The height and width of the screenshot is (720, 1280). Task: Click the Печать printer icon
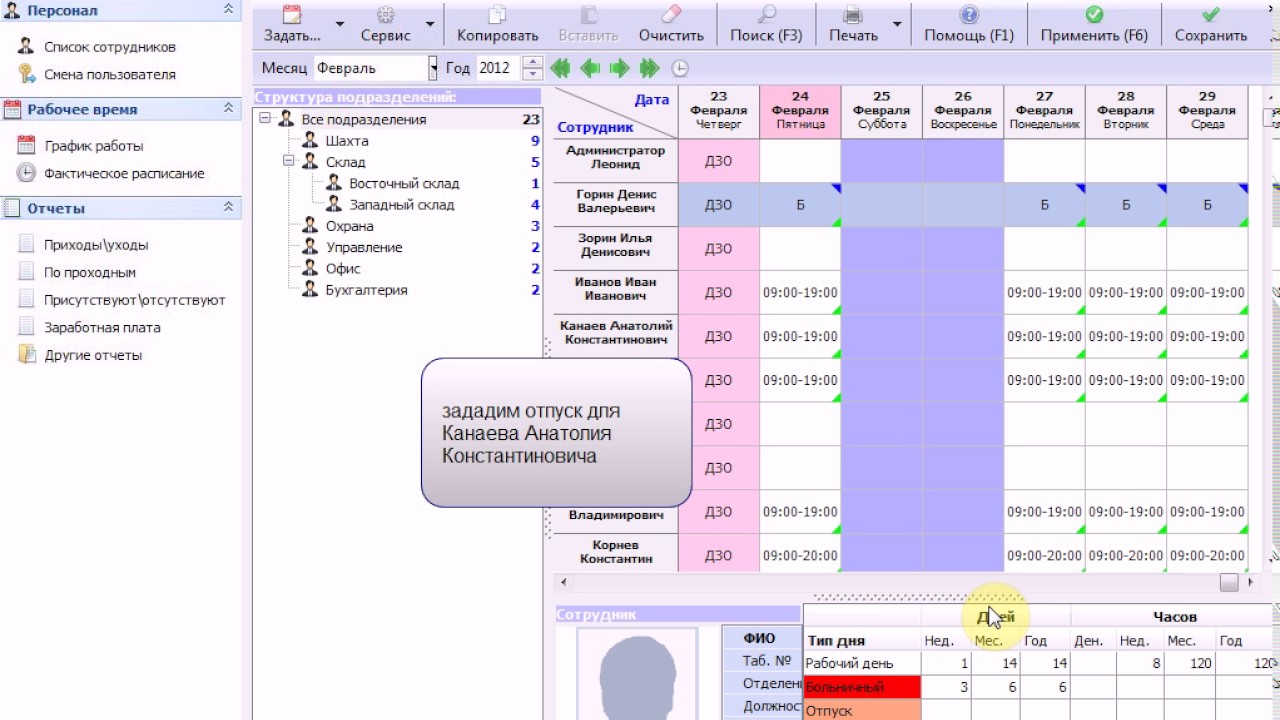coord(853,15)
